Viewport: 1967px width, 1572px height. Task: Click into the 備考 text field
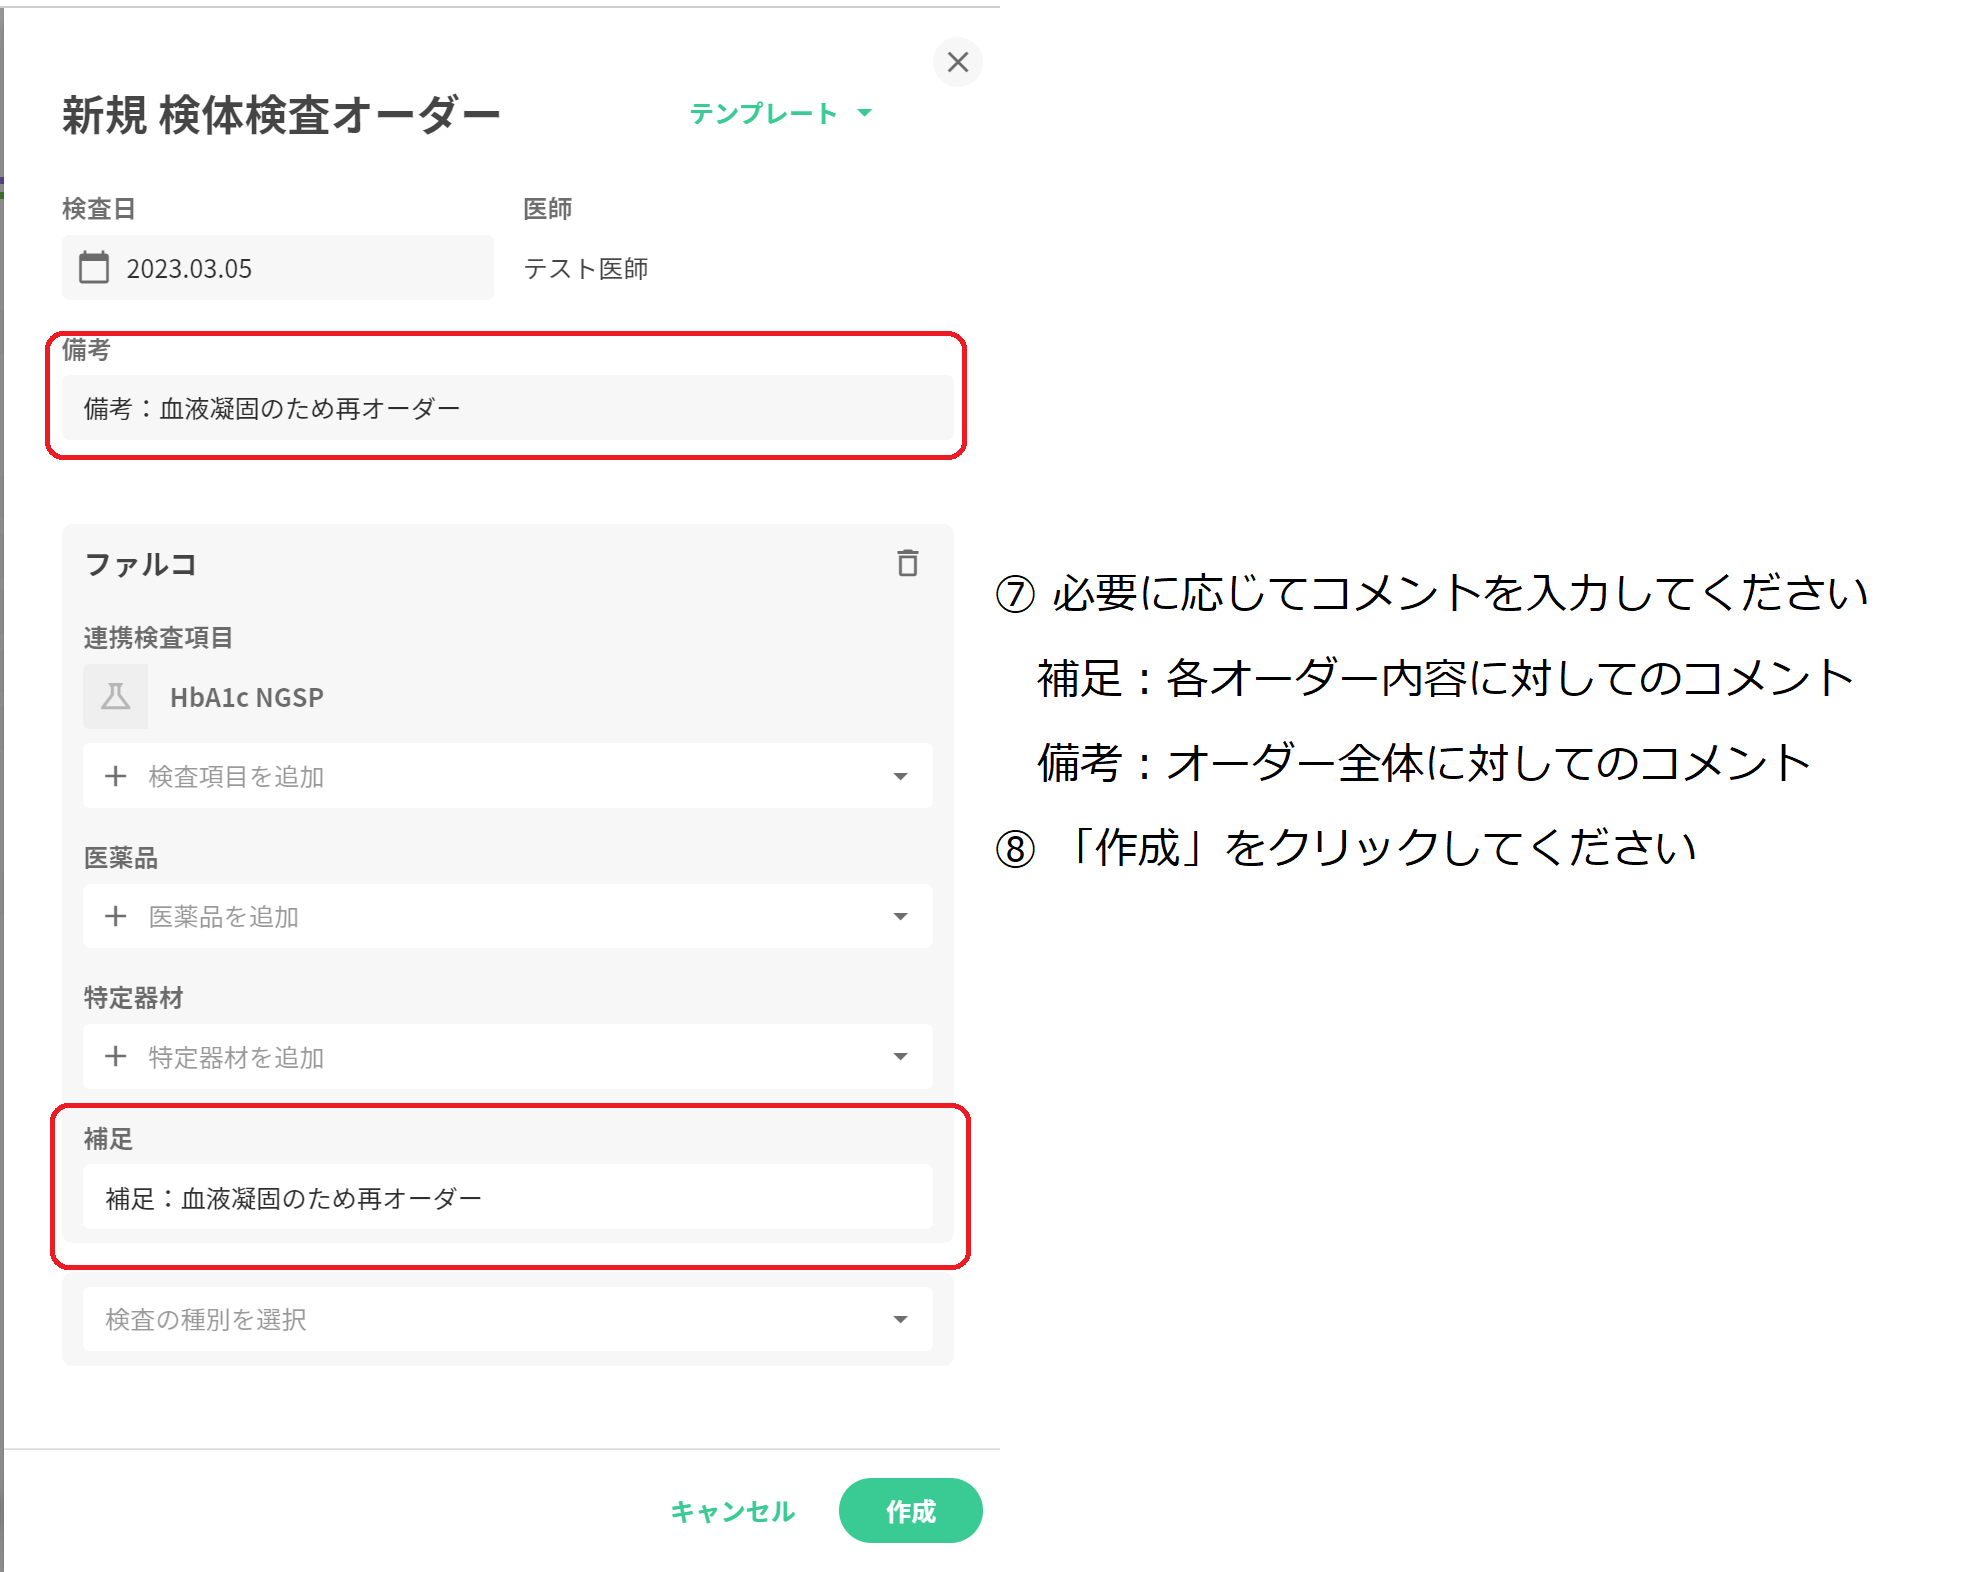pos(507,408)
